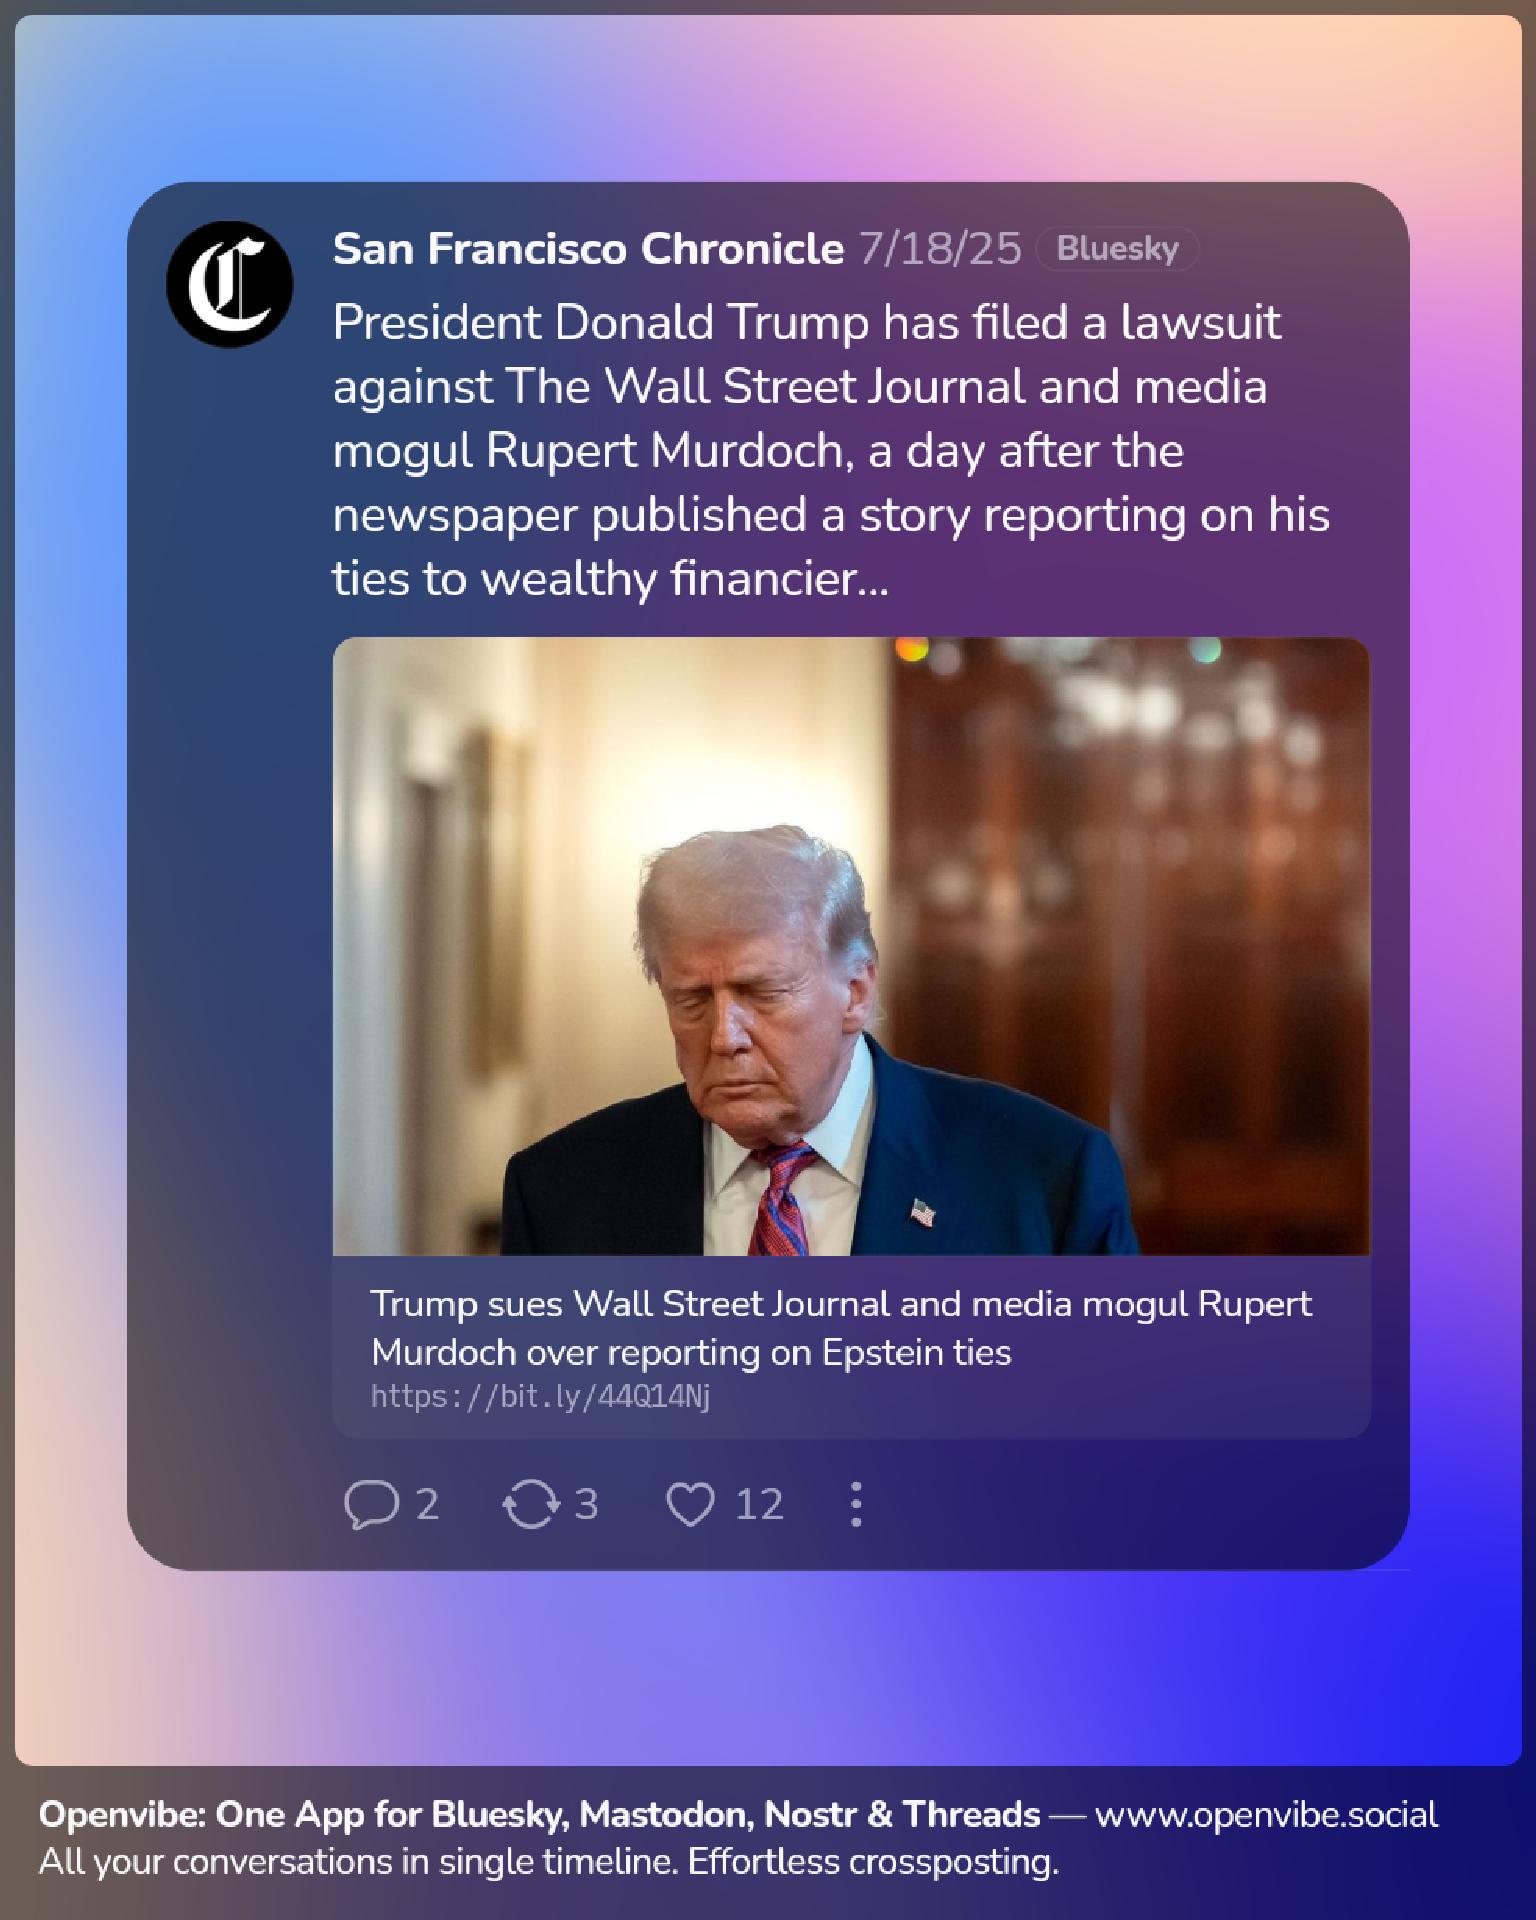Click the like count 12
This screenshot has width=1536, height=1920.
click(759, 1504)
